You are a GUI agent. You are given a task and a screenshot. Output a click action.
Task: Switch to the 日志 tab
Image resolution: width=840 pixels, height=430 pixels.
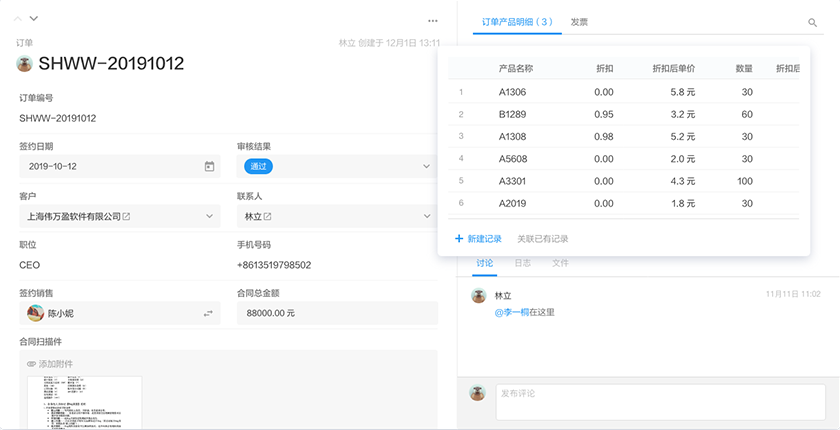click(x=522, y=263)
